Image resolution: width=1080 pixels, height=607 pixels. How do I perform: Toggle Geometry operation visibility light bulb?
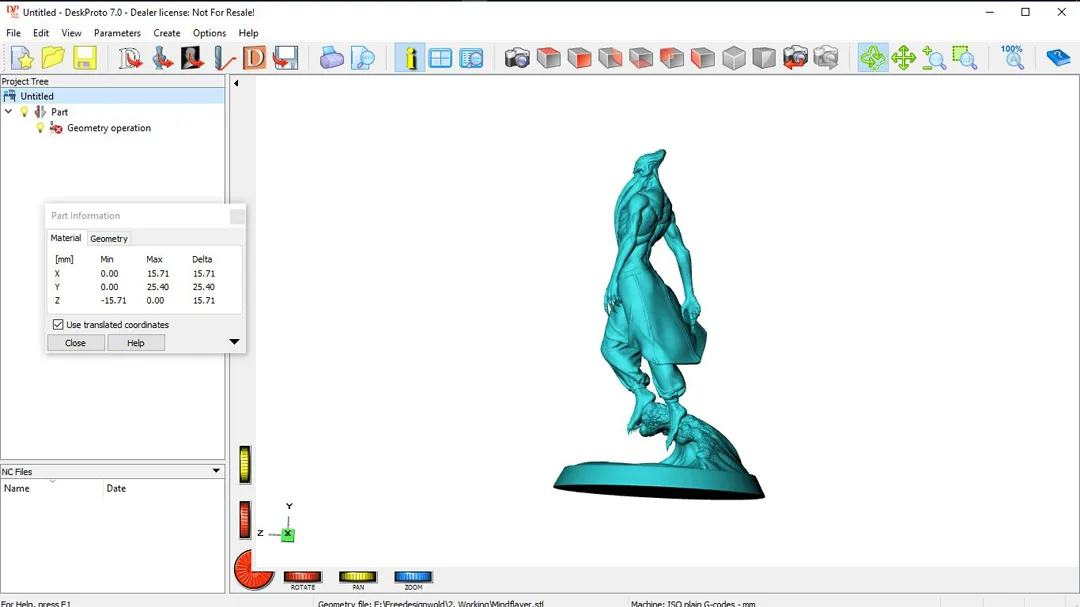coord(40,128)
